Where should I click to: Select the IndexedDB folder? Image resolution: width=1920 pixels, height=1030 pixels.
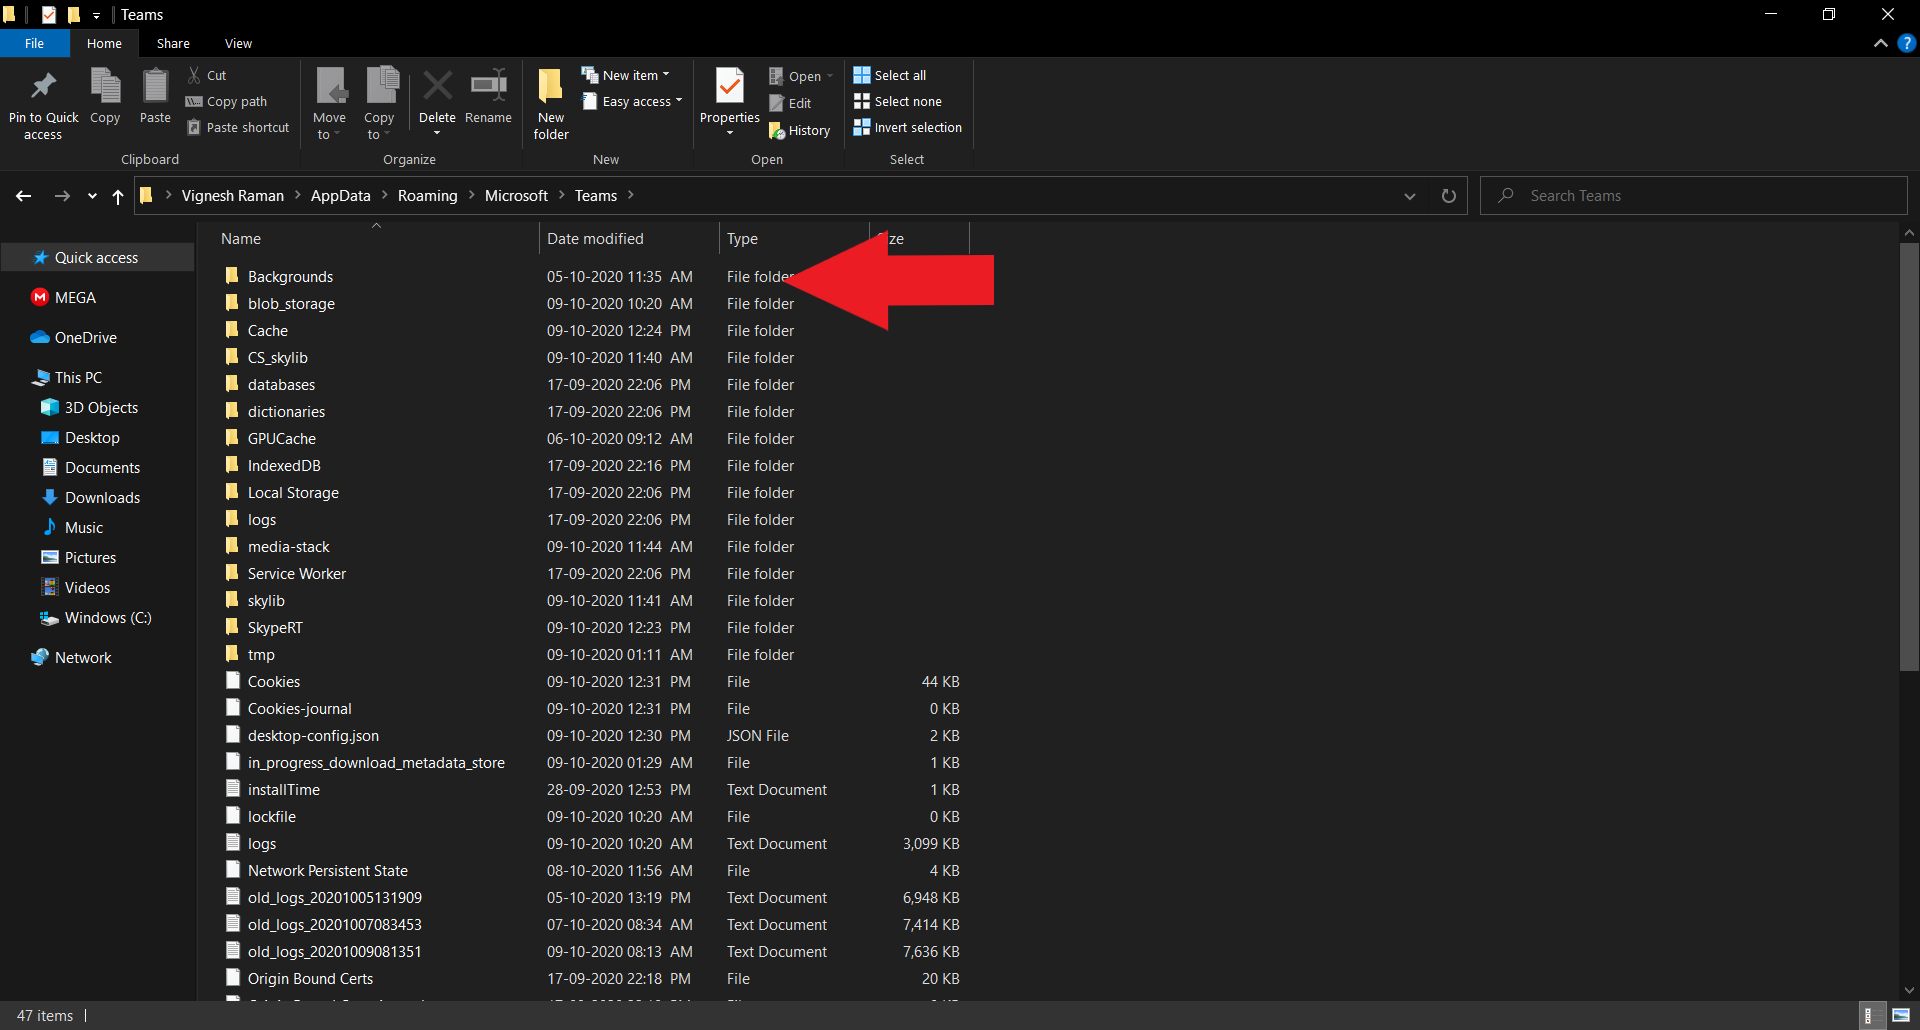pos(284,465)
